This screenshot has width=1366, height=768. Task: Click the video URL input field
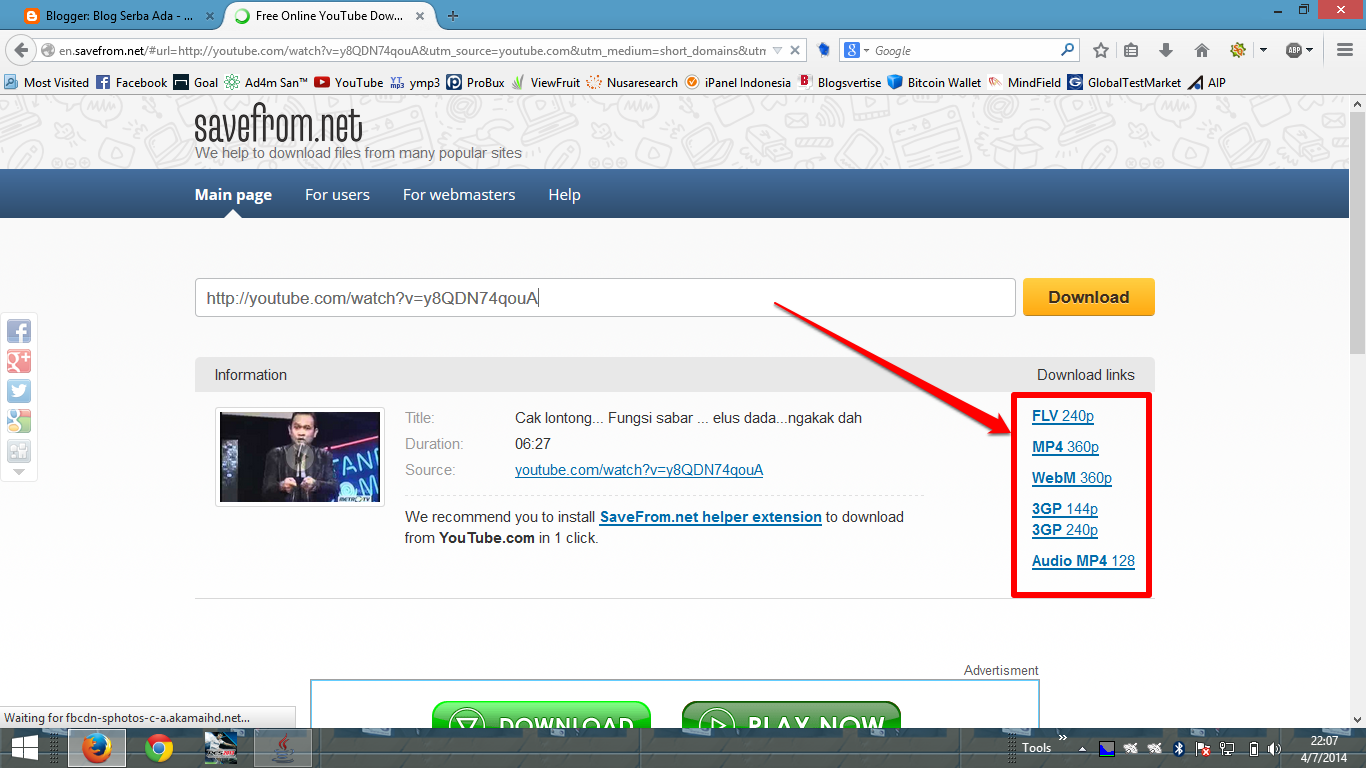(605, 298)
